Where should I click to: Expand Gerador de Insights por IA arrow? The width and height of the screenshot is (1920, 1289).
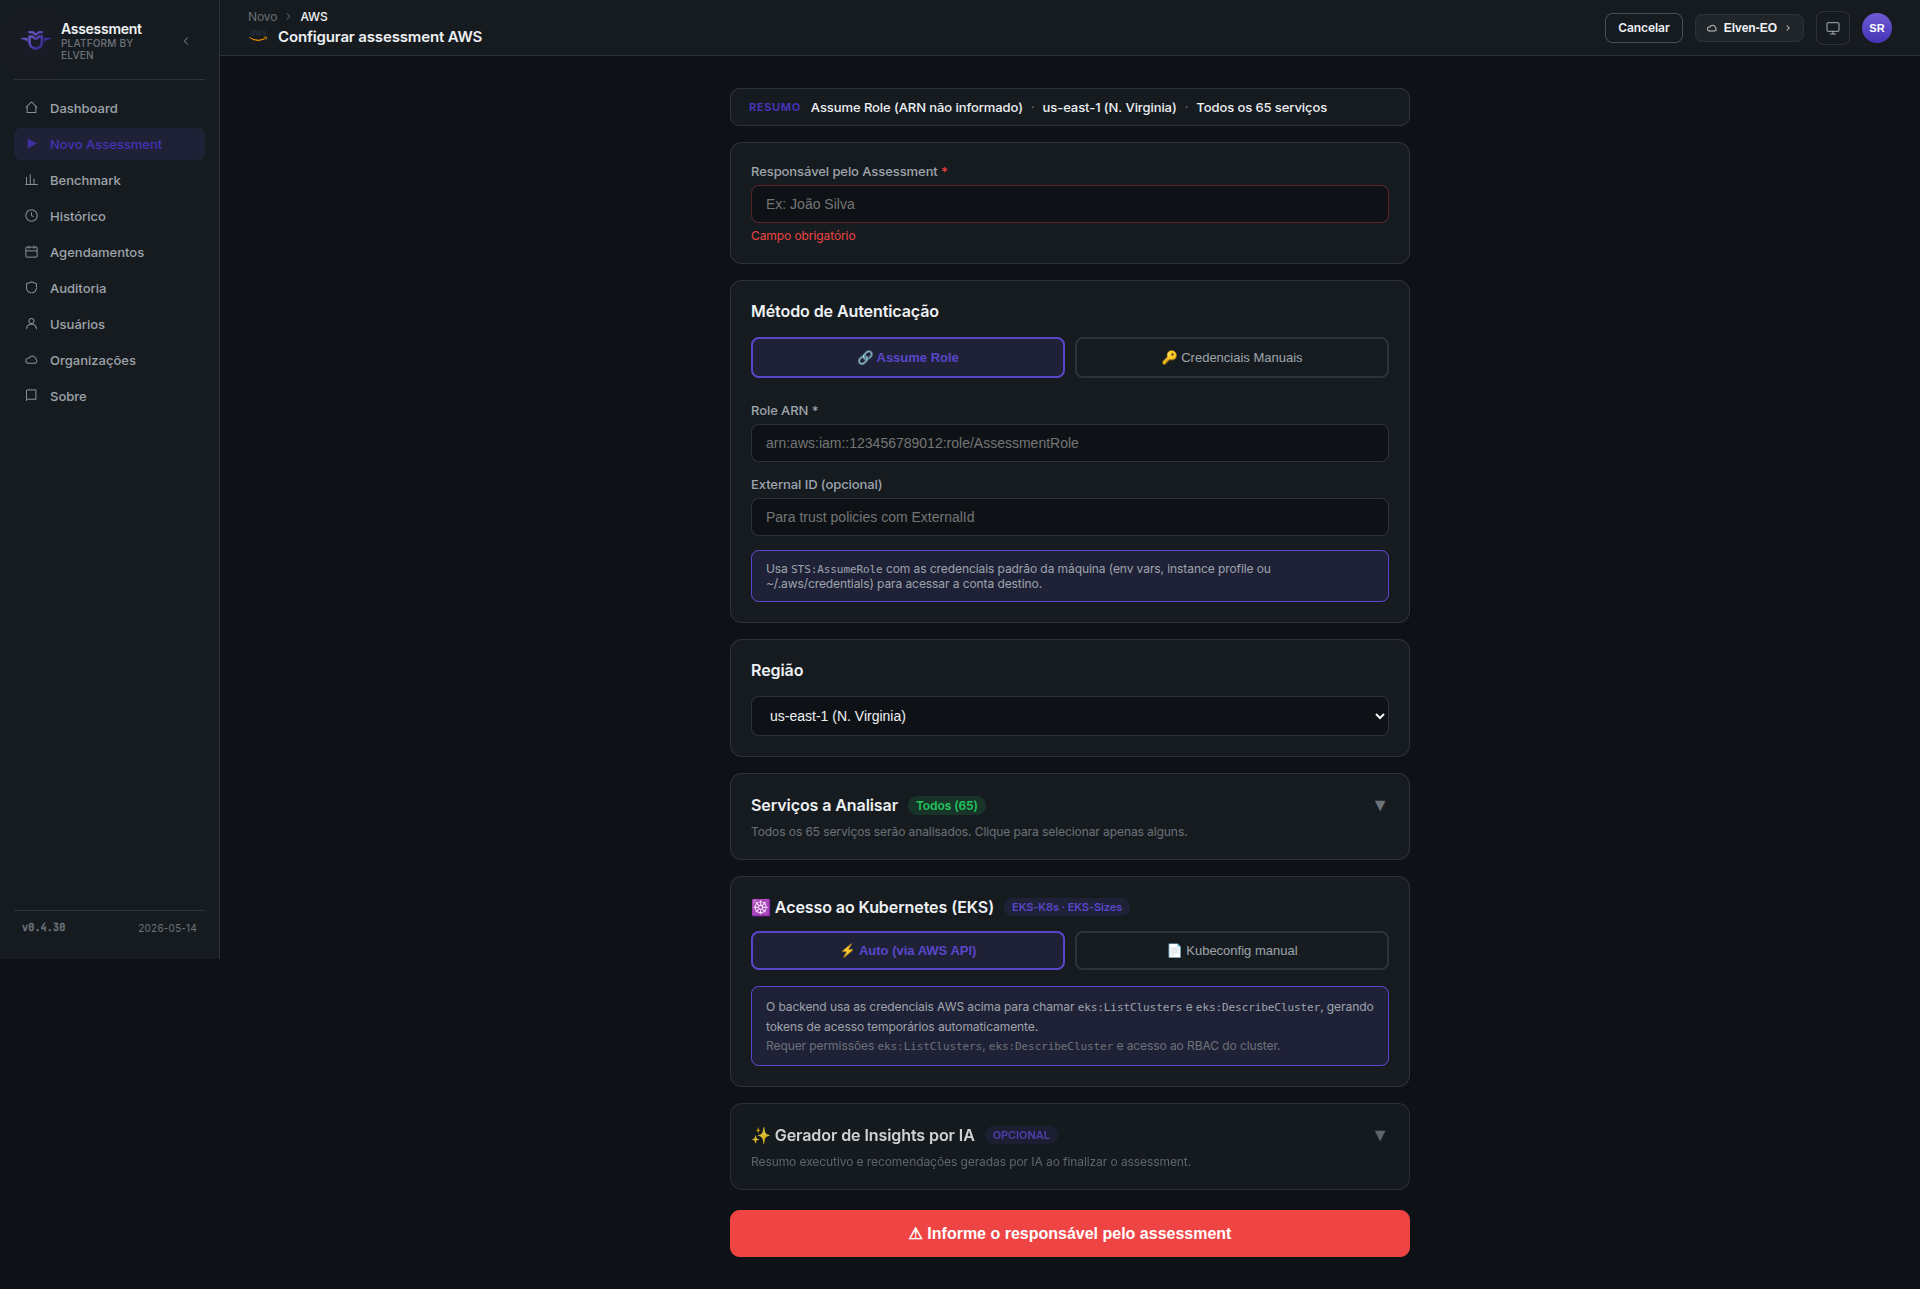(1380, 1136)
